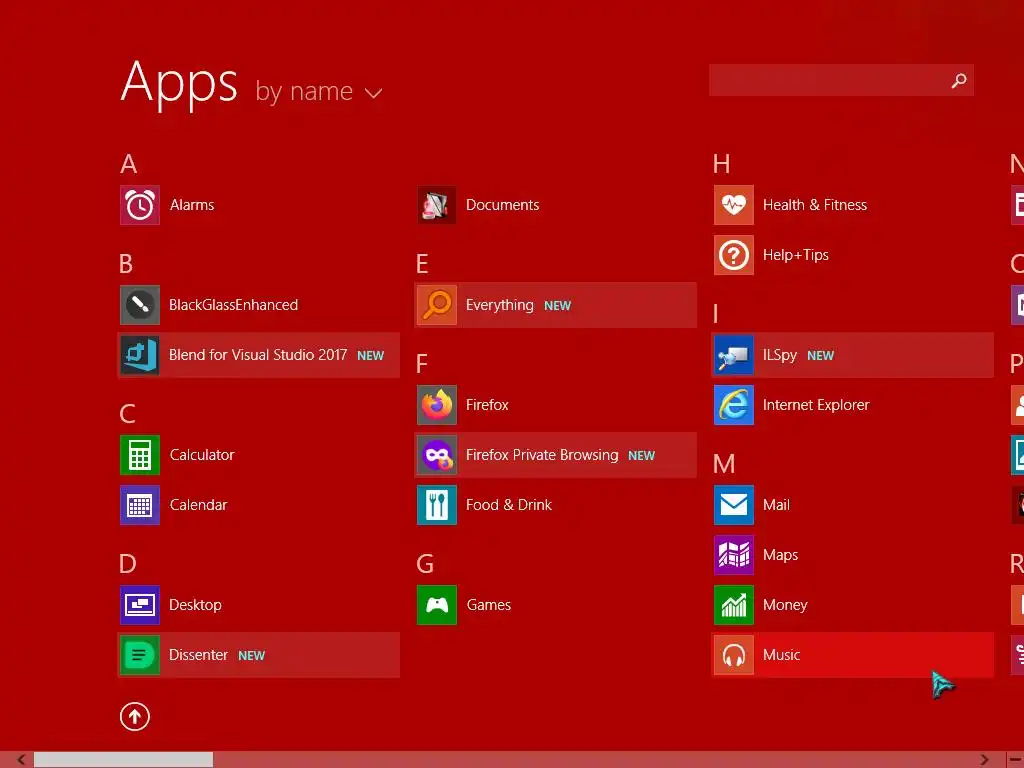This screenshot has width=1024, height=768.
Task: Click the 'Food & Drink' label
Action: pos(509,505)
